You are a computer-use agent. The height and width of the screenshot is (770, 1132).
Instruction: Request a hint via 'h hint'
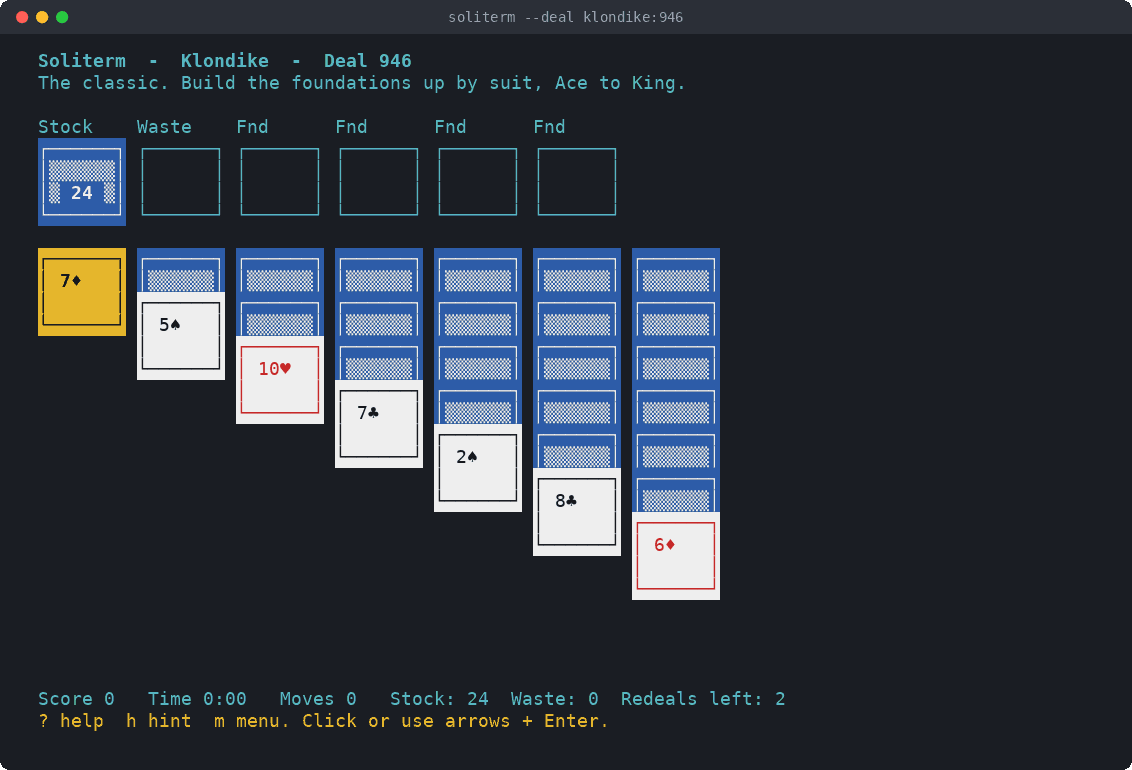[159, 721]
